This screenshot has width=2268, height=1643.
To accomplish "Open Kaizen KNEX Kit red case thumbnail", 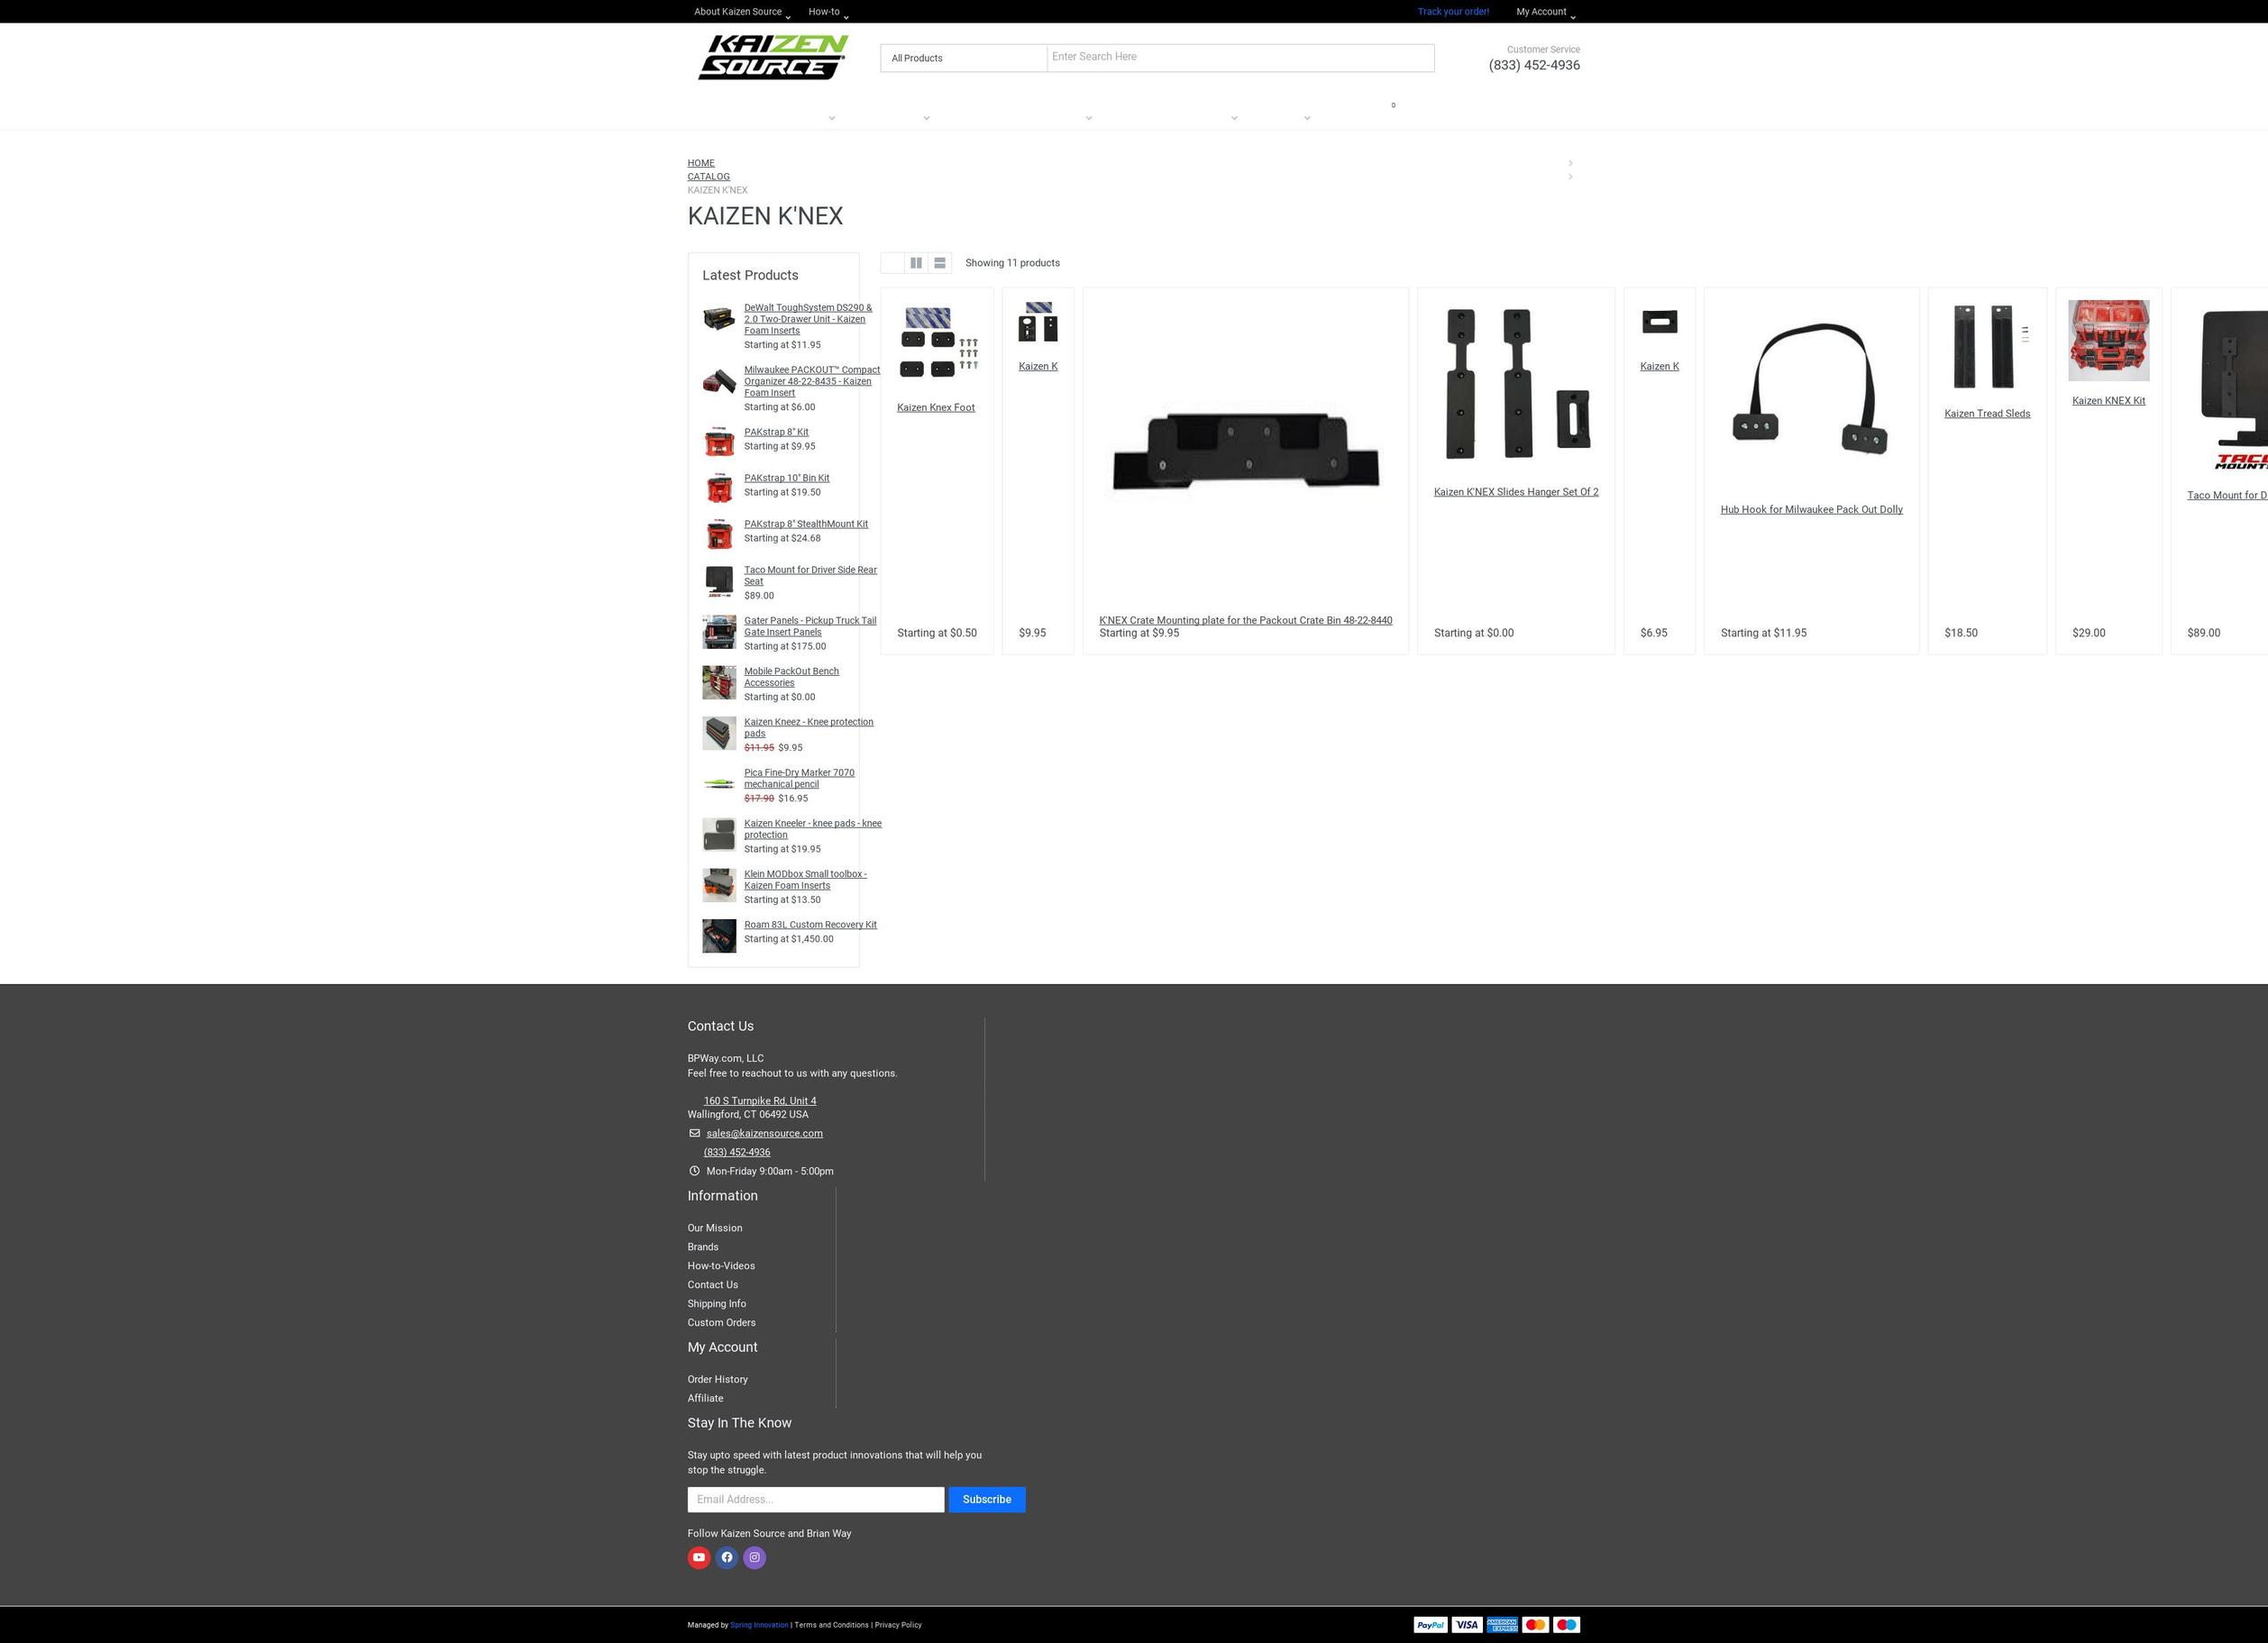I will pyautogui.click(x=2108, y=340).
